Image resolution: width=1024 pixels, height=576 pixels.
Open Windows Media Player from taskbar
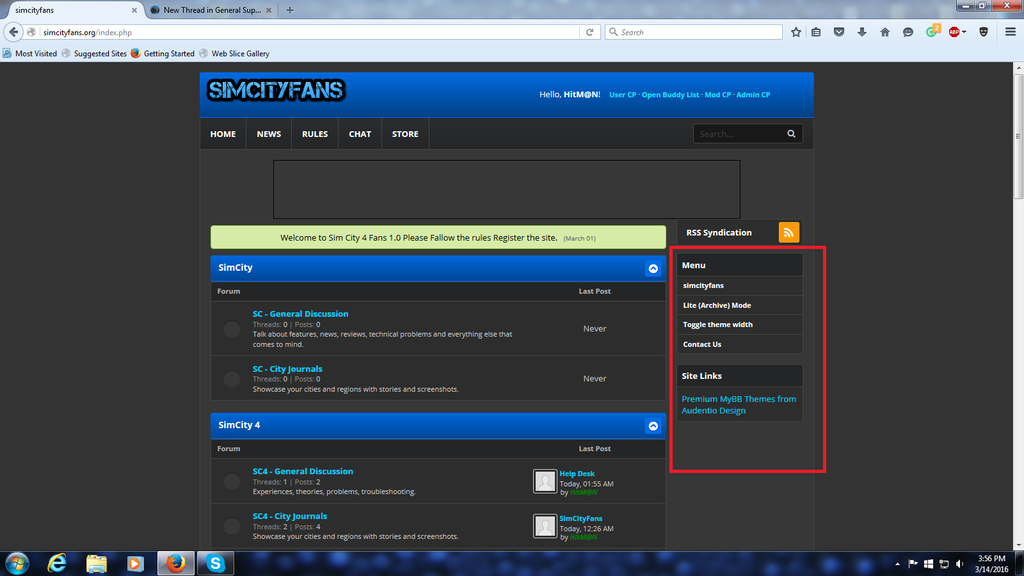135,563
